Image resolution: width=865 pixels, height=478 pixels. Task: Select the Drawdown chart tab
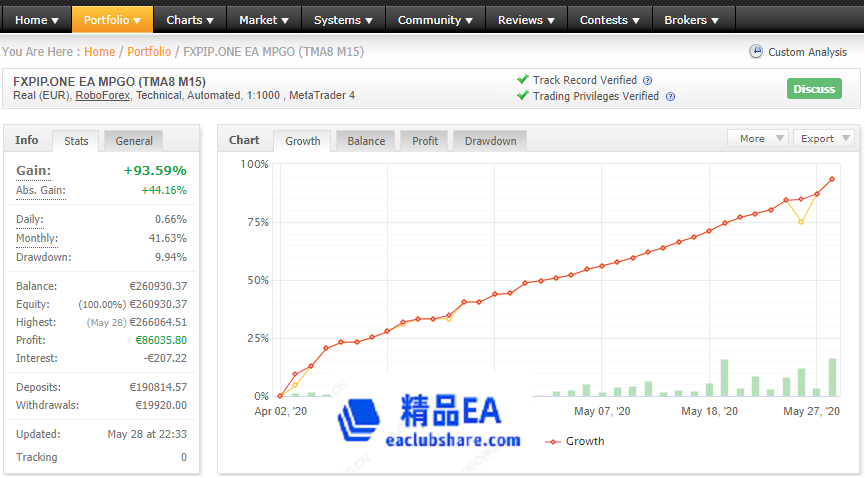click(x=490, y=141)
